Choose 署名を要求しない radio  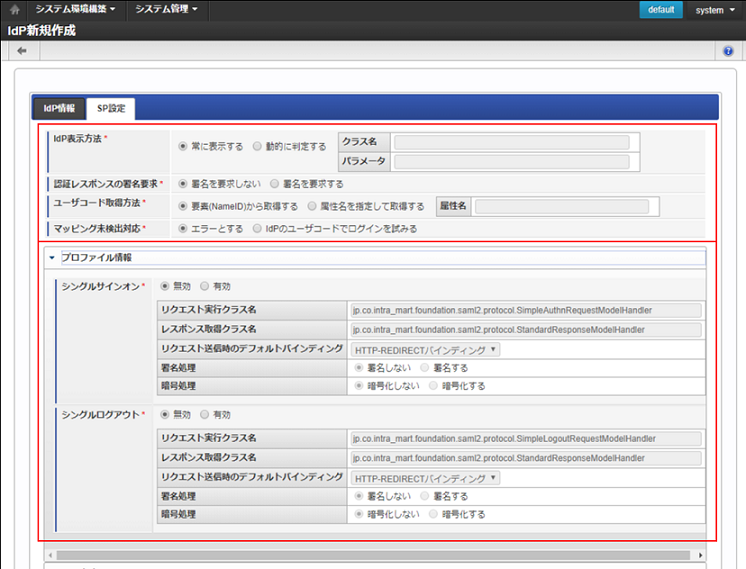tap(182, 183)
